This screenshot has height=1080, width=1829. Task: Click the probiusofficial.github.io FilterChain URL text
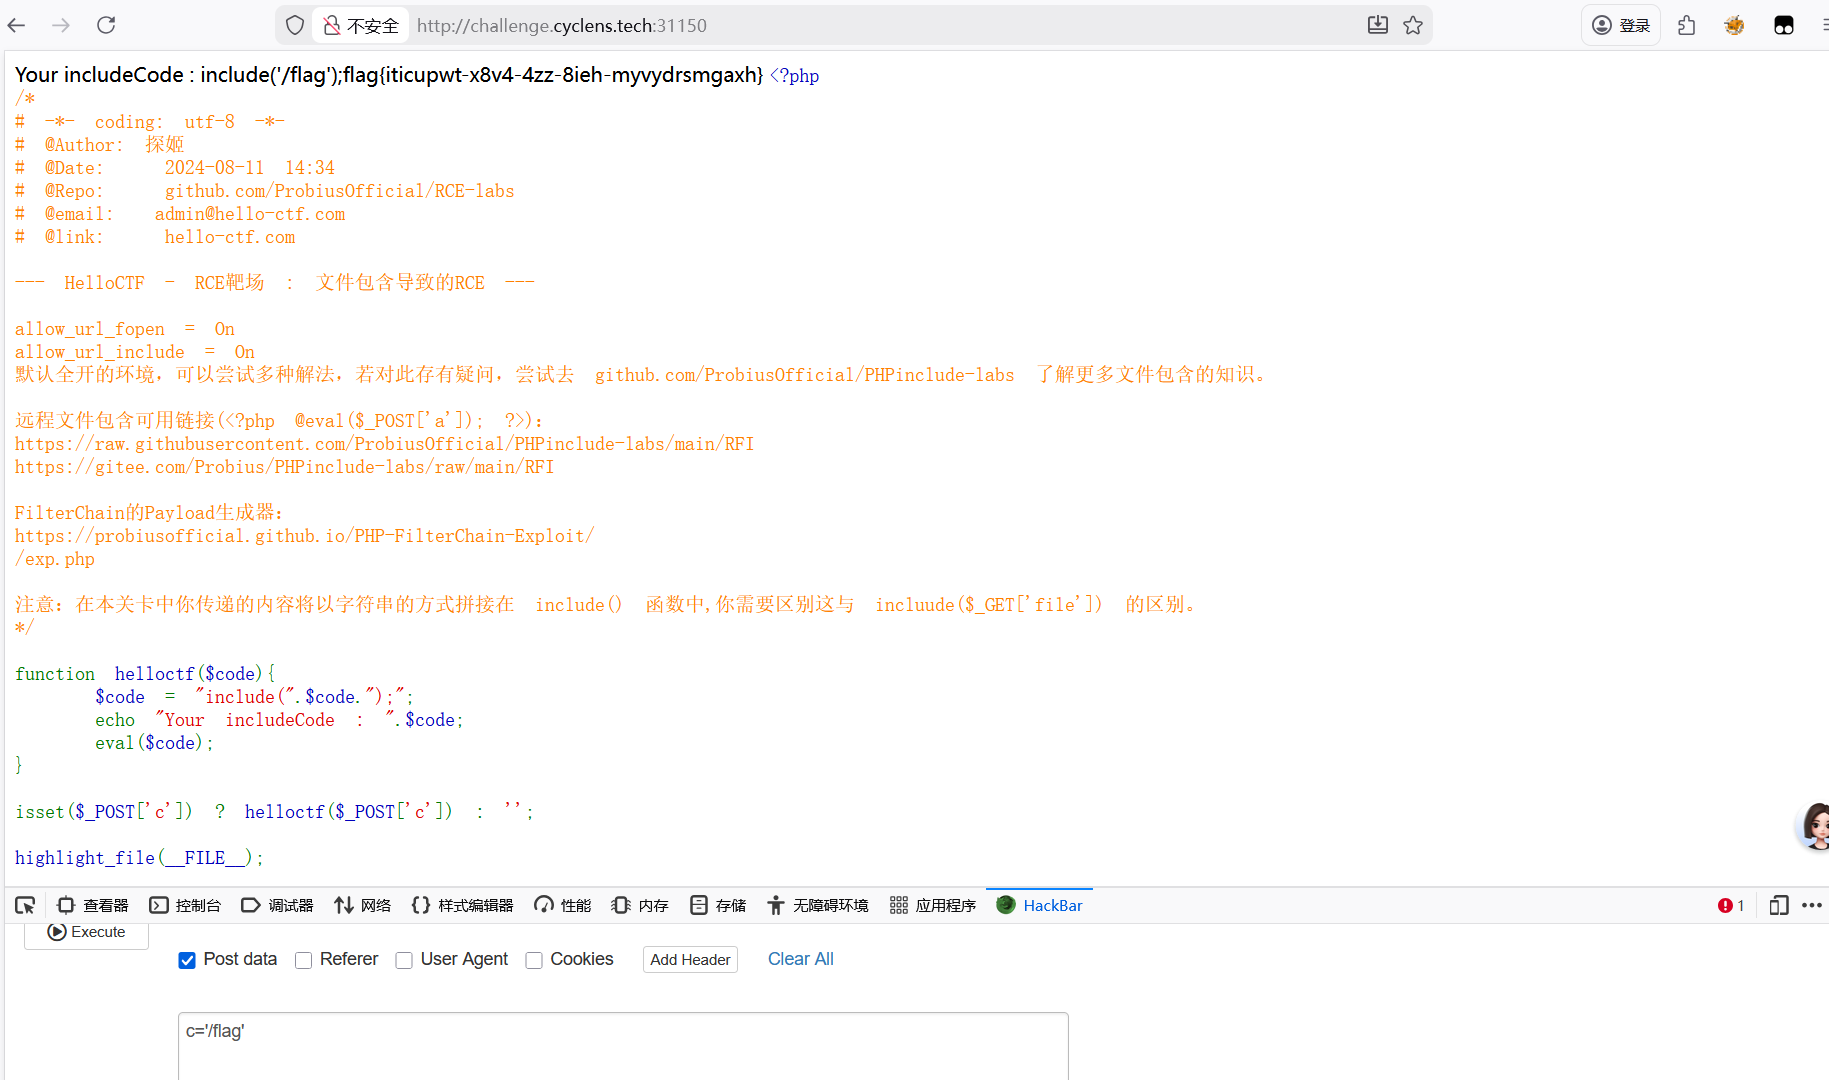(x=305, y=536)
